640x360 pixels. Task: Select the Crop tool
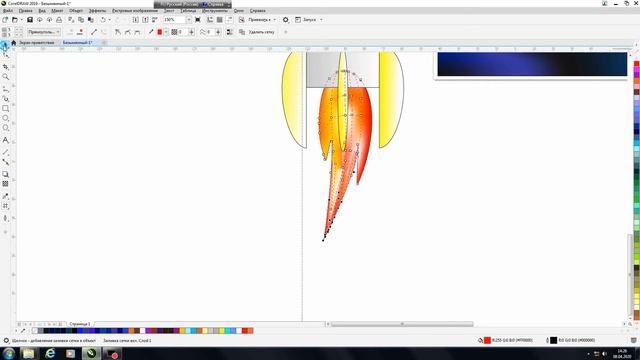point(5,67)
